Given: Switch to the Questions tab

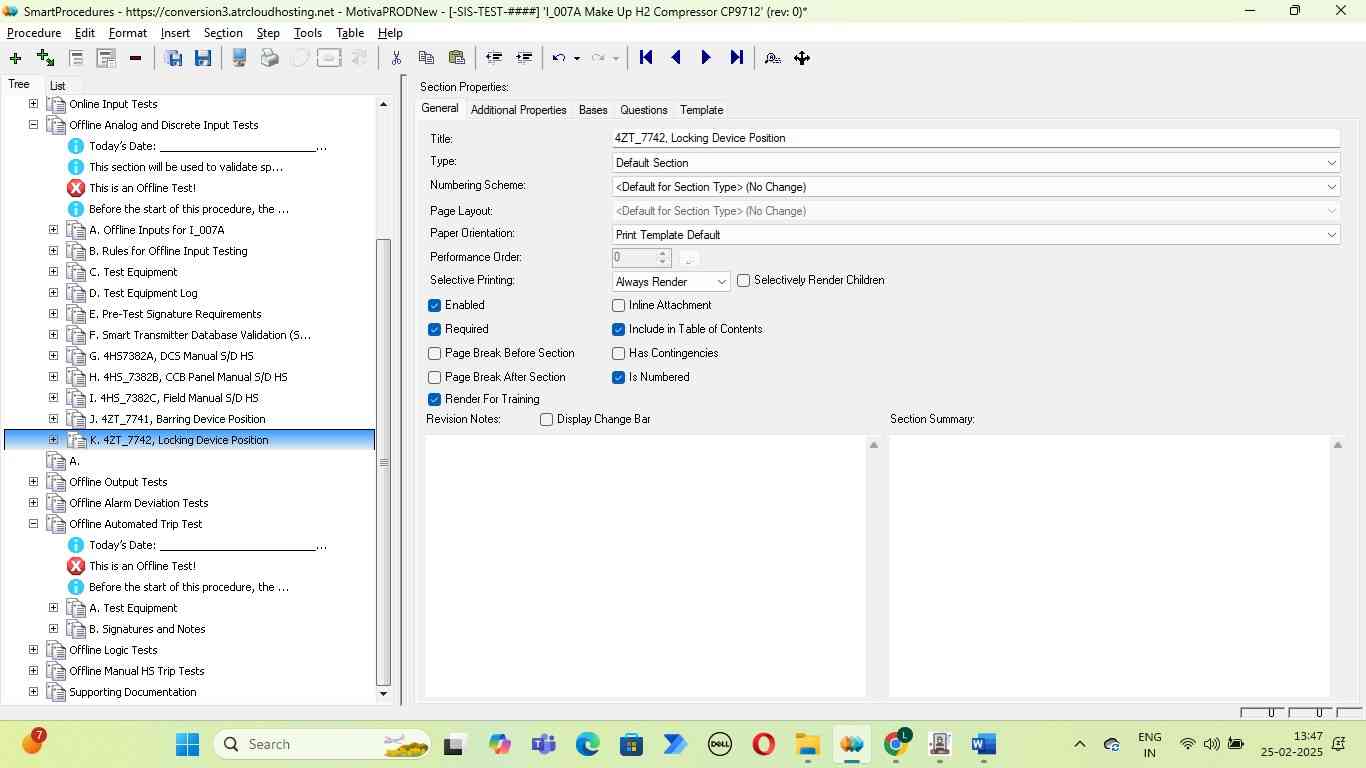Looking at the screenshot, I should 643,110.
